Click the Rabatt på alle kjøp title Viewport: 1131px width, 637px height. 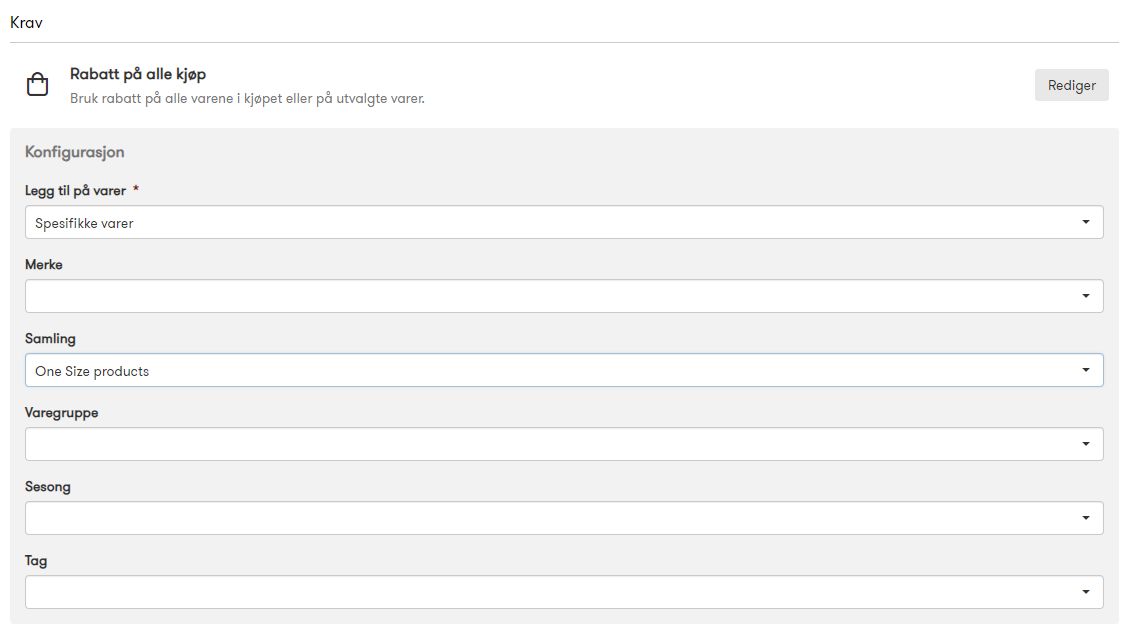(x=138, y=74)
